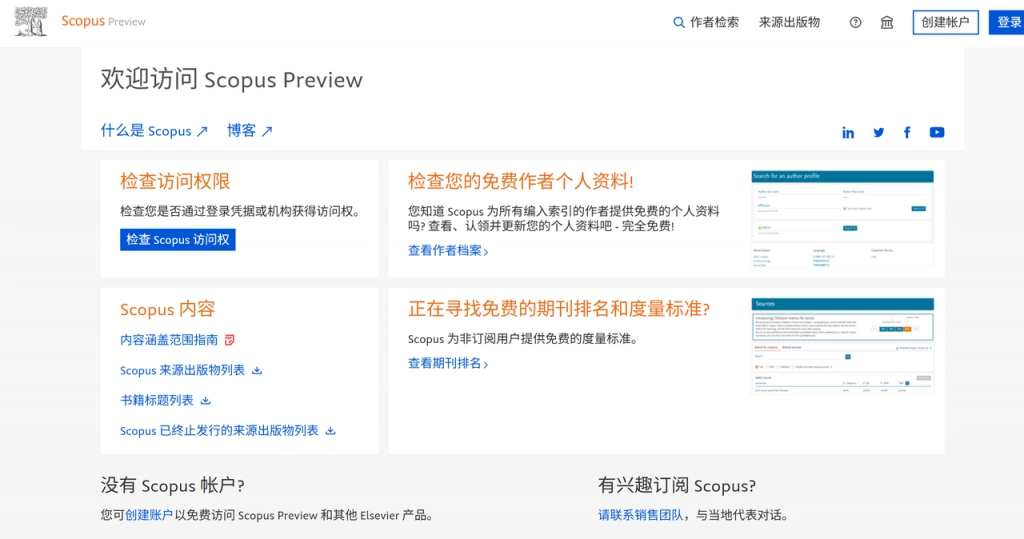Click the Sources page screenshot thumbnail
1024x539 pixels.
[842, 346]
